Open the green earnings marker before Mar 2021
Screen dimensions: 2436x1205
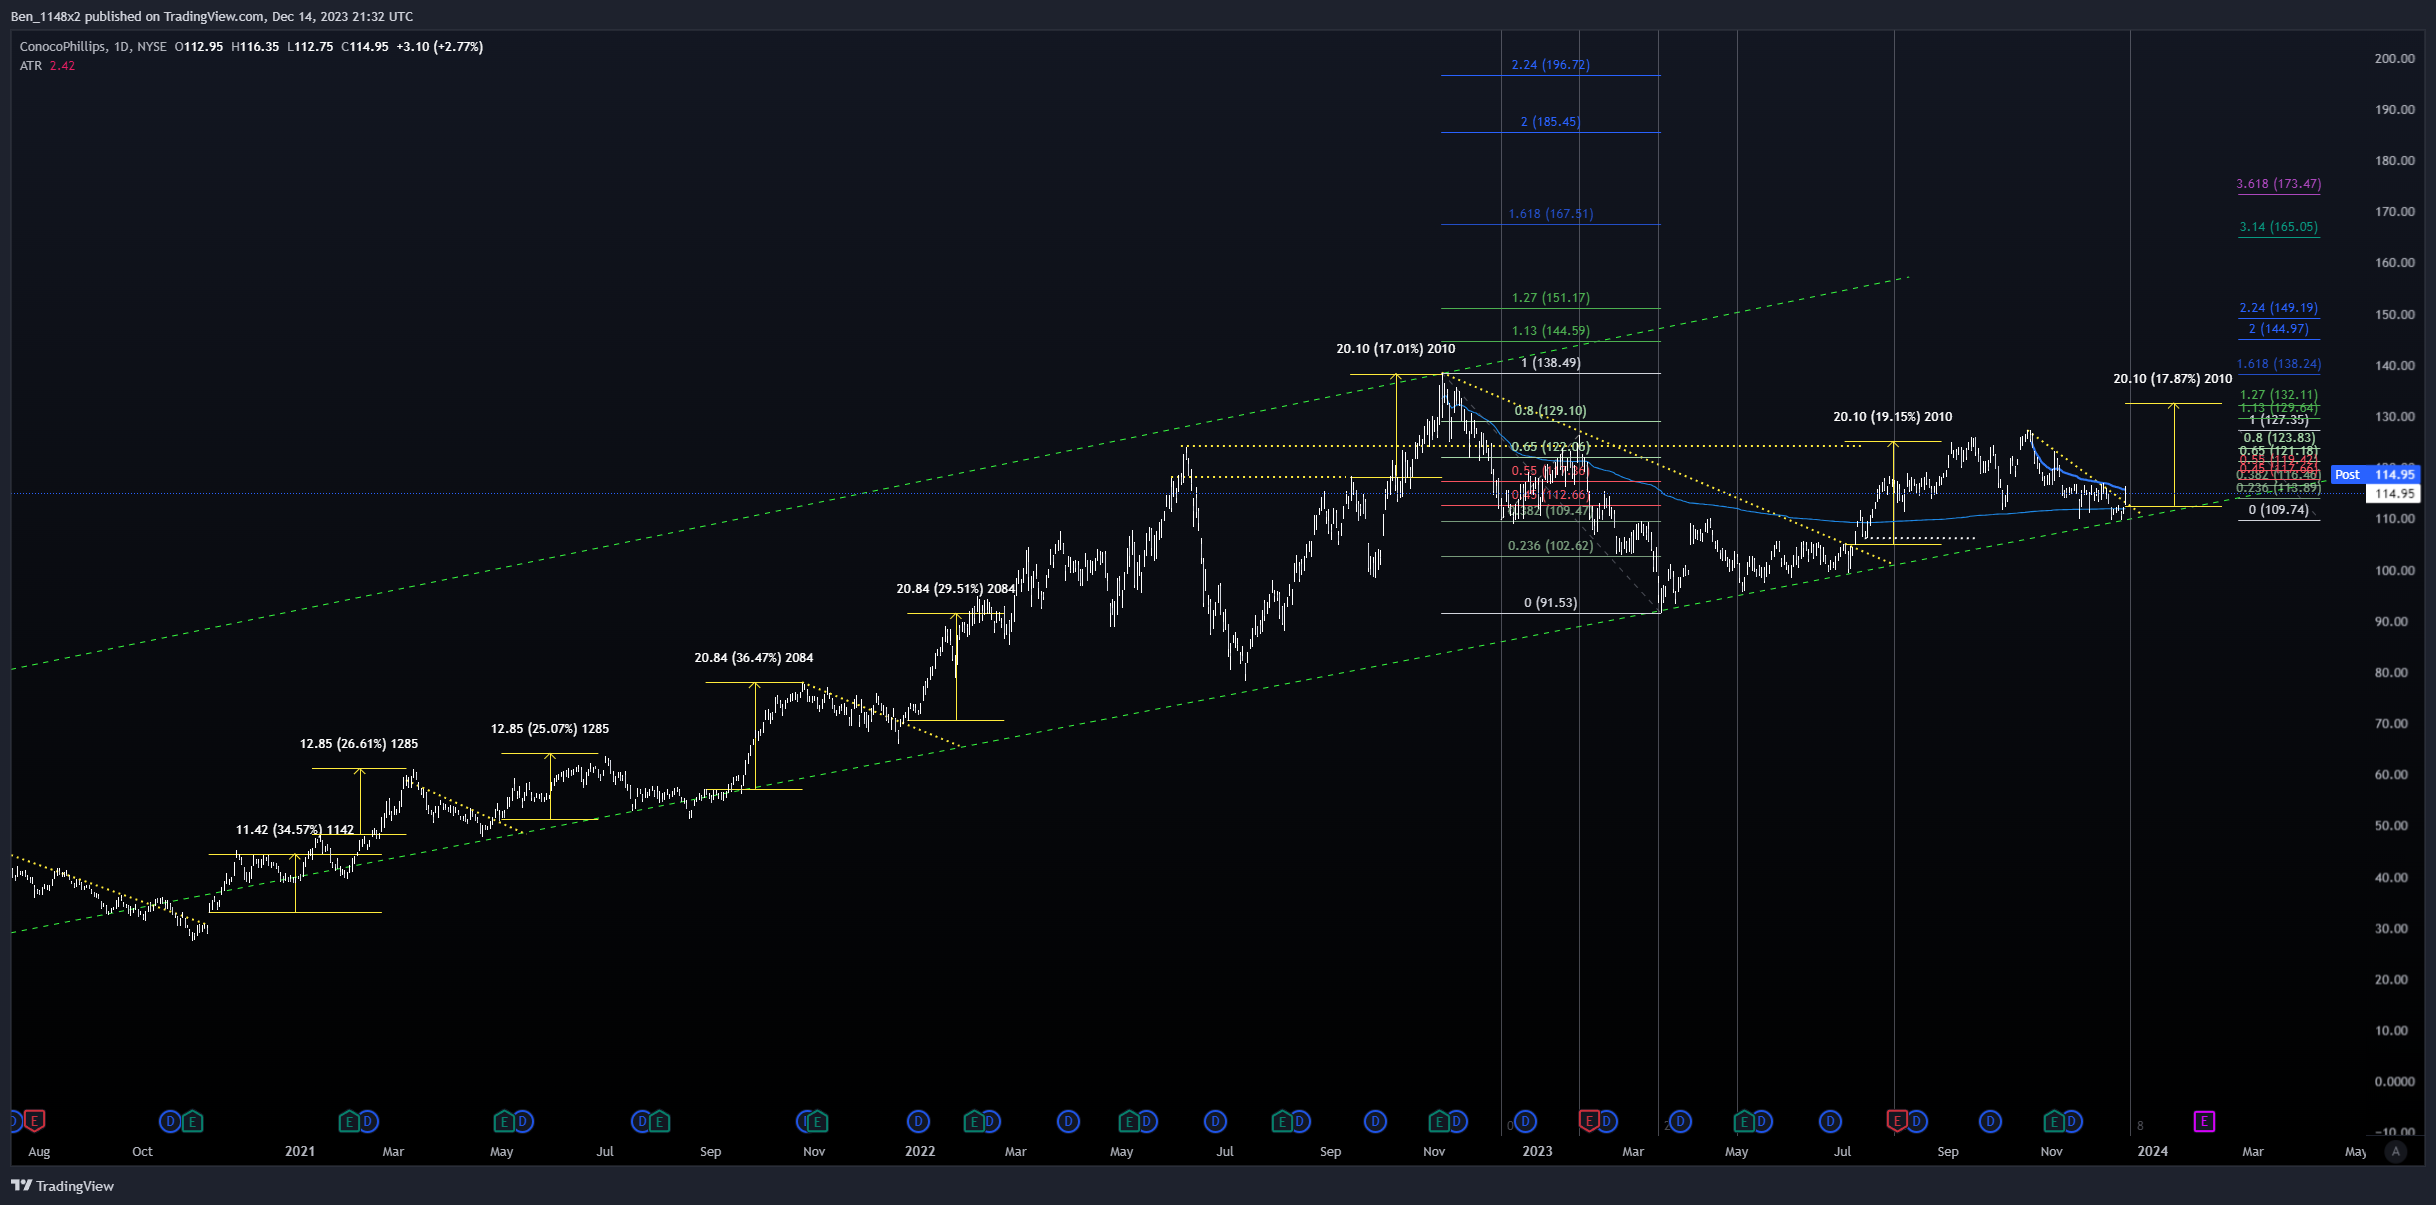[x=349, y=1121]
